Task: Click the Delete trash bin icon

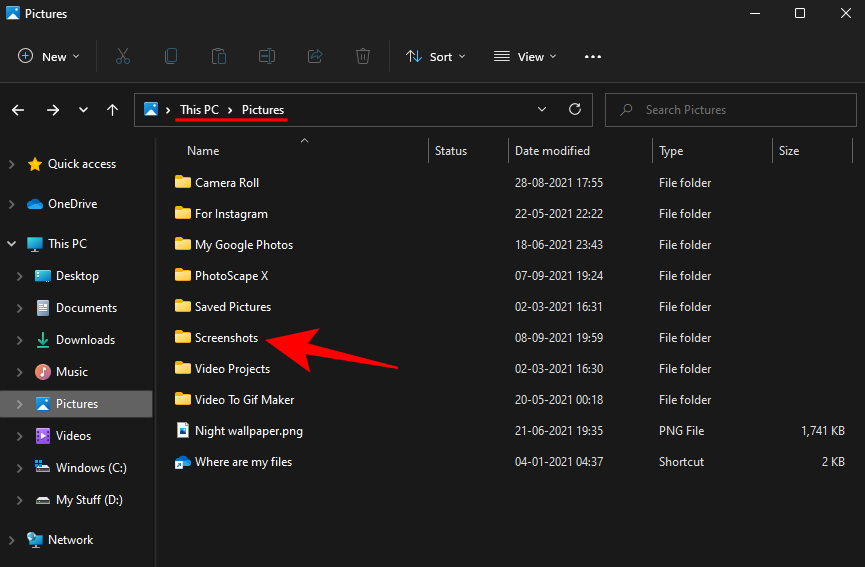Action: click(363, 57)
